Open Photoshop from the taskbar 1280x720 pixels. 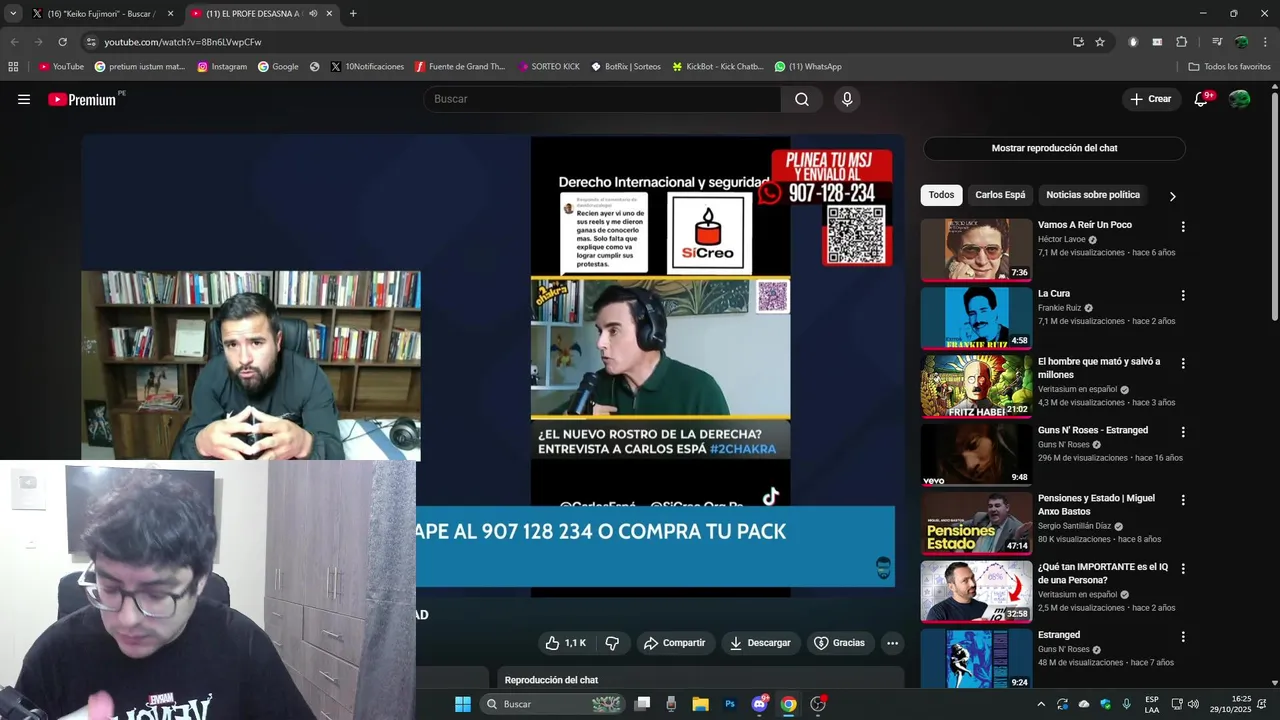coord(730,704)
